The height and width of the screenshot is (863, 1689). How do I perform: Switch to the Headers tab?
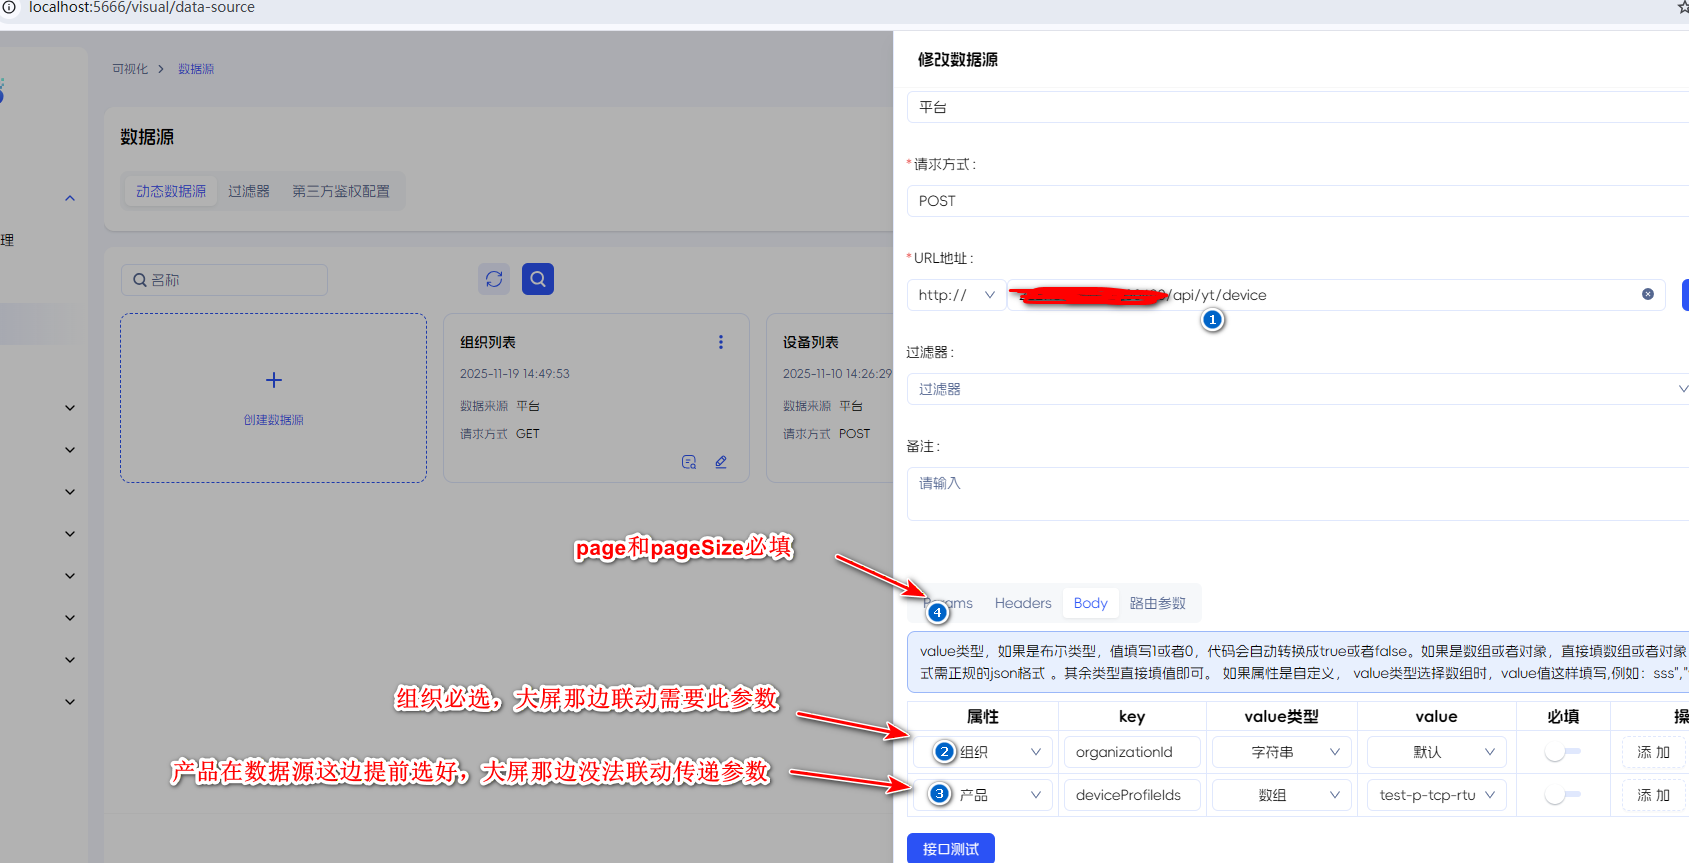[1022, 603]
